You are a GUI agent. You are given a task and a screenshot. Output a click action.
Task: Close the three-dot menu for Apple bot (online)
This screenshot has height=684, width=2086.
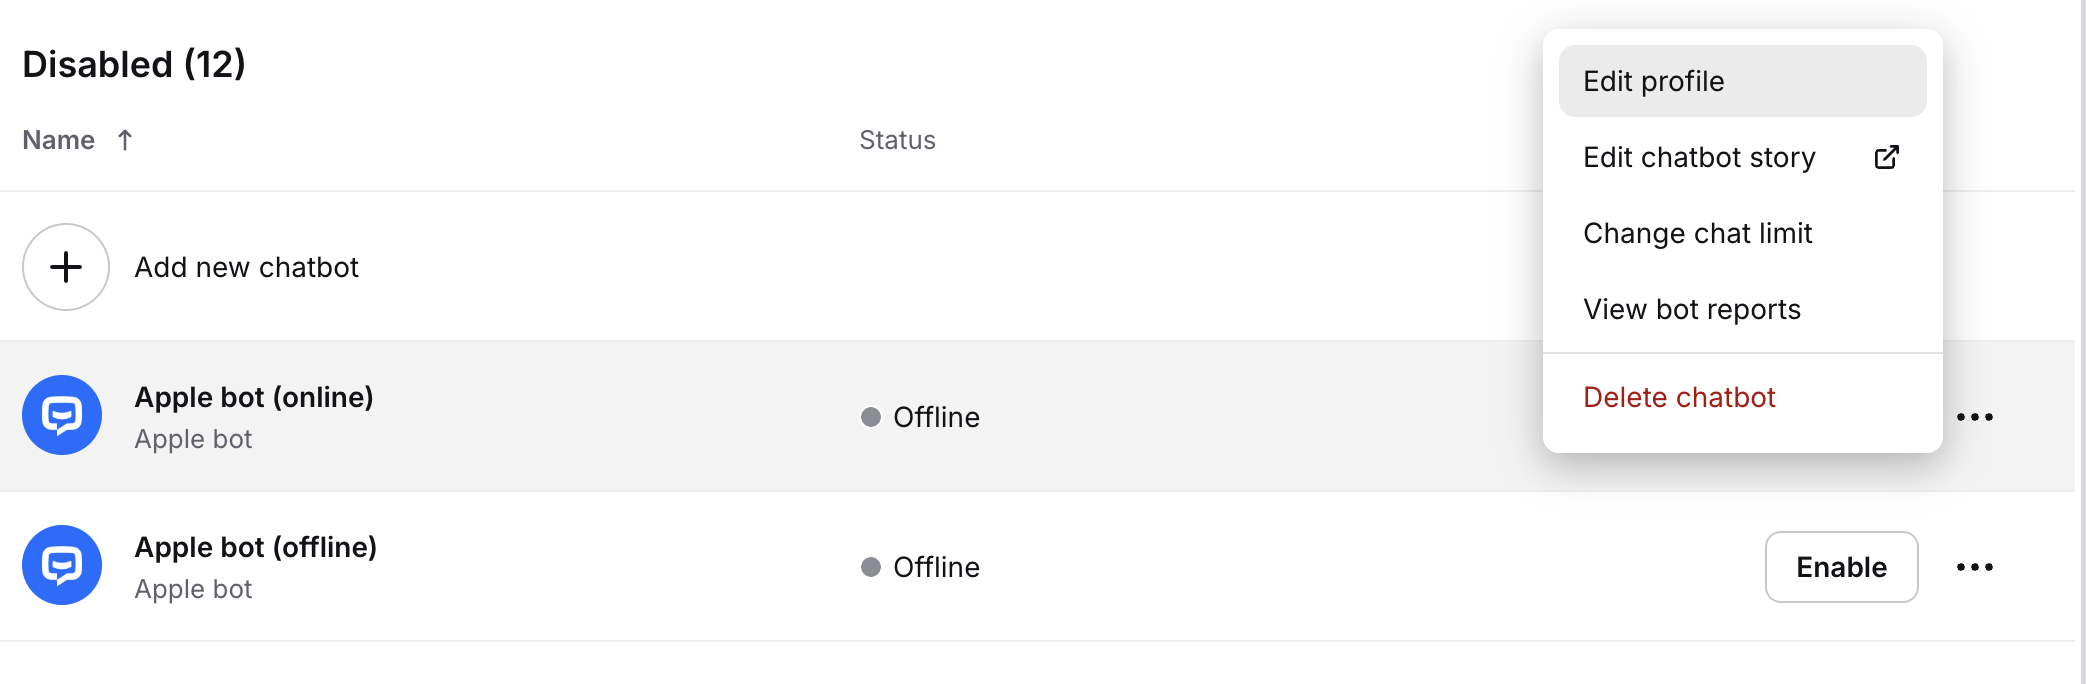(1974, 417)
